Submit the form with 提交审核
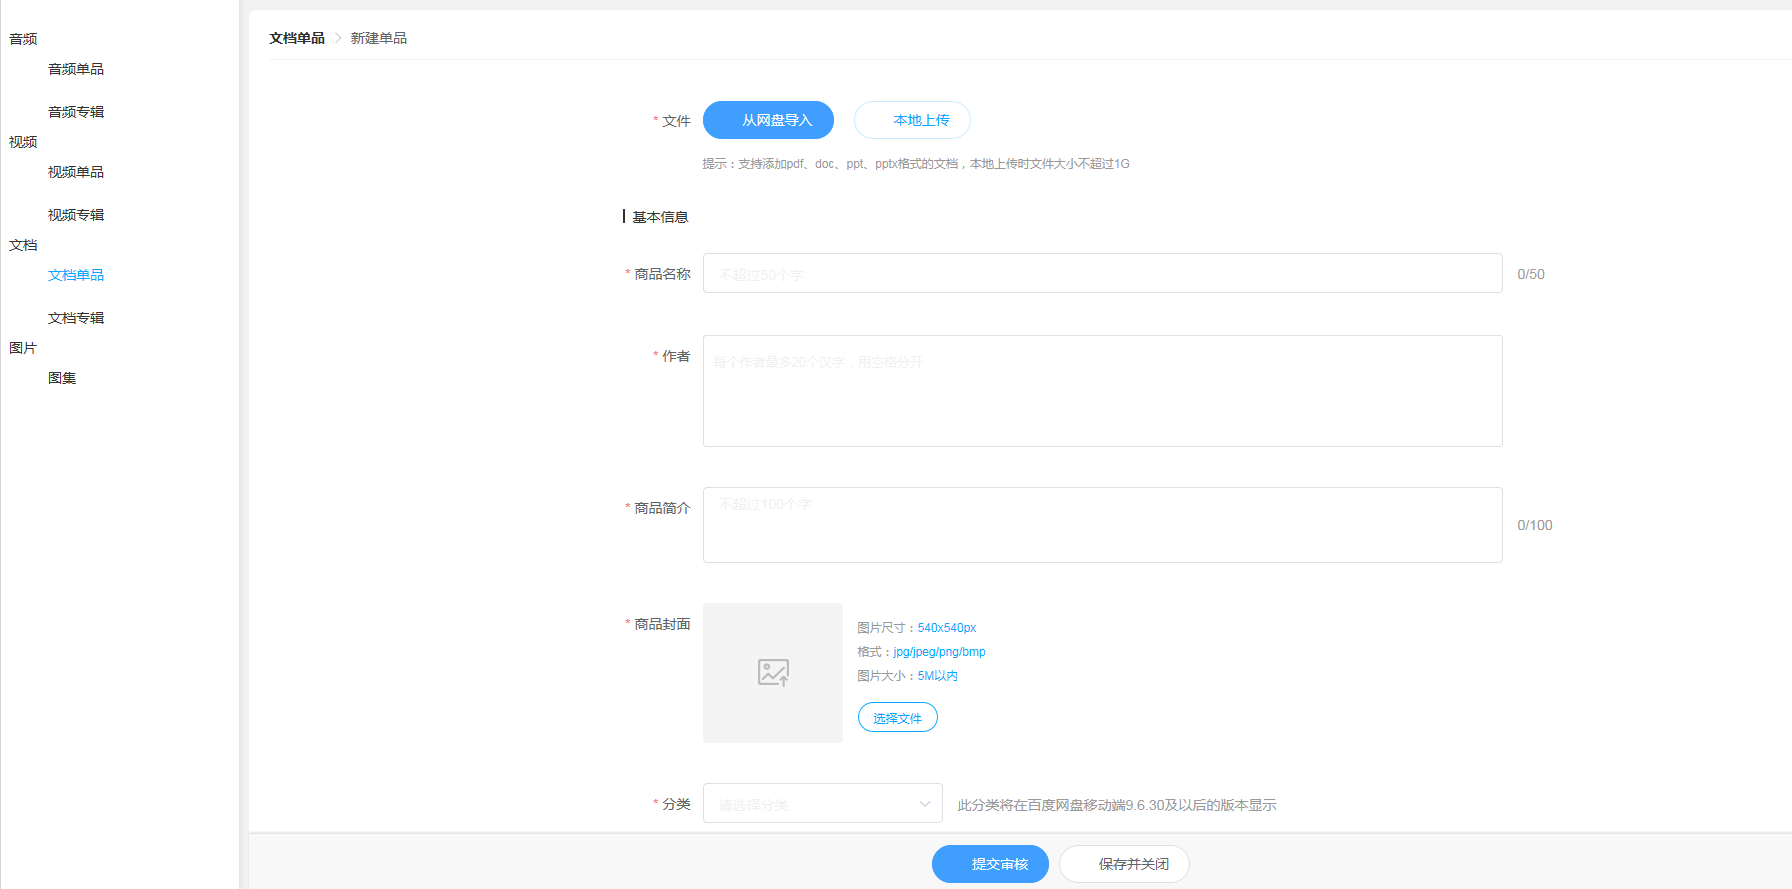 [990, 864]
